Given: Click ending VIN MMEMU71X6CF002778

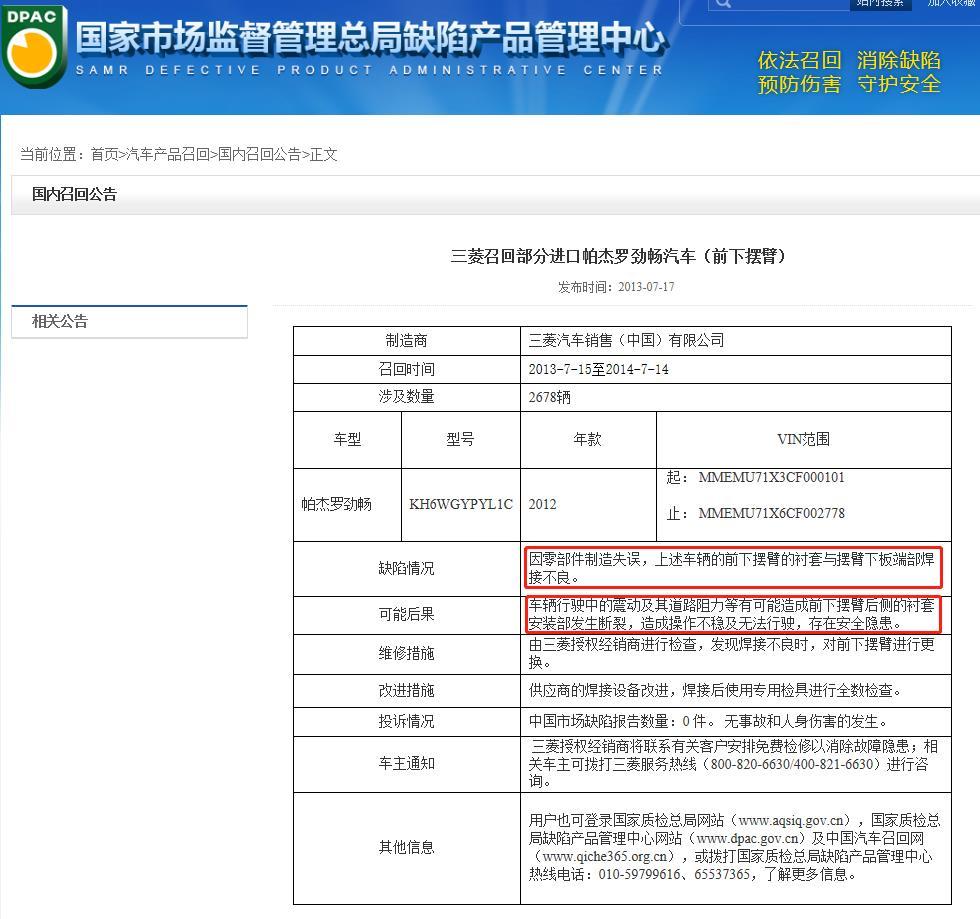Looking at the screenshot, I should 771,514.
